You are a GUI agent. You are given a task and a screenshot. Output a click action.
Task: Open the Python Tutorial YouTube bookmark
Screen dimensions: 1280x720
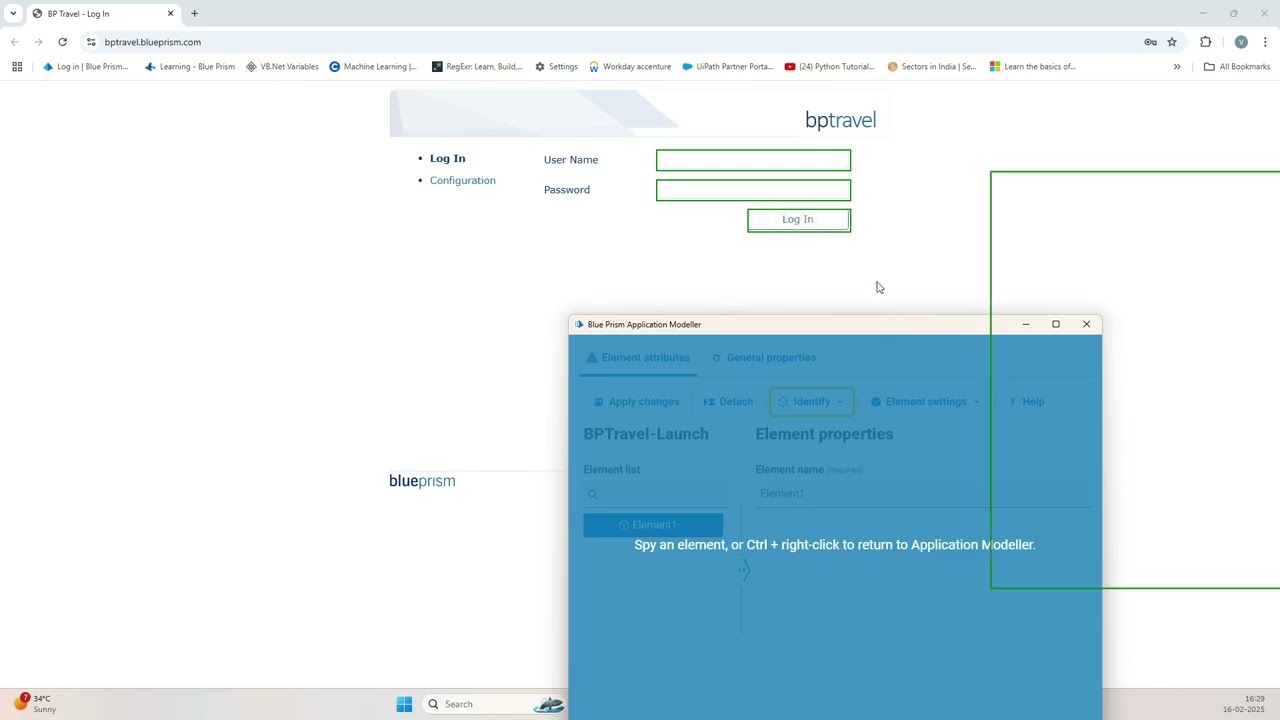(x=830, y=67)
